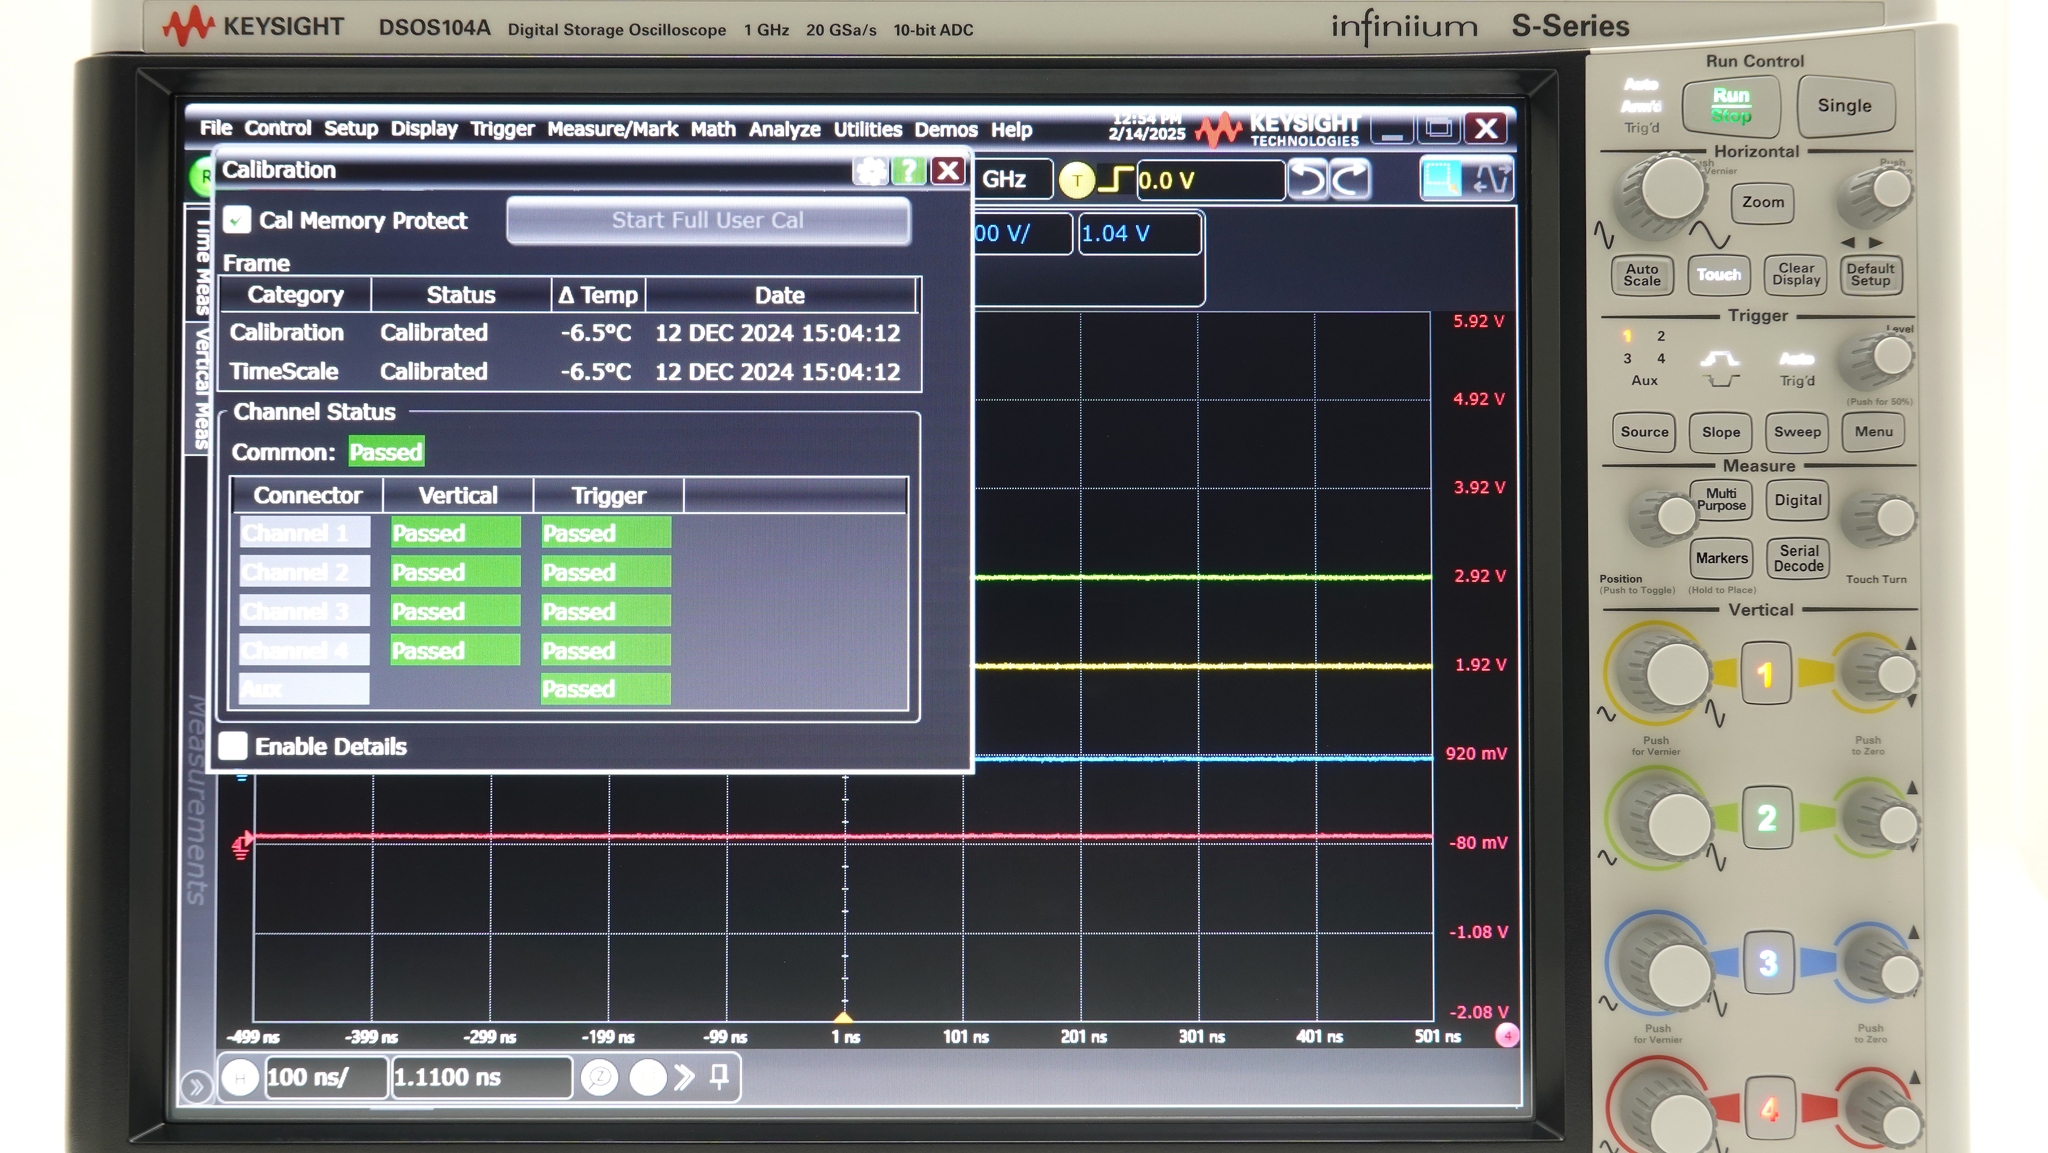Open the Math menu
2048x1153 pixels.
pyautogui.click(x=713, y=129)
